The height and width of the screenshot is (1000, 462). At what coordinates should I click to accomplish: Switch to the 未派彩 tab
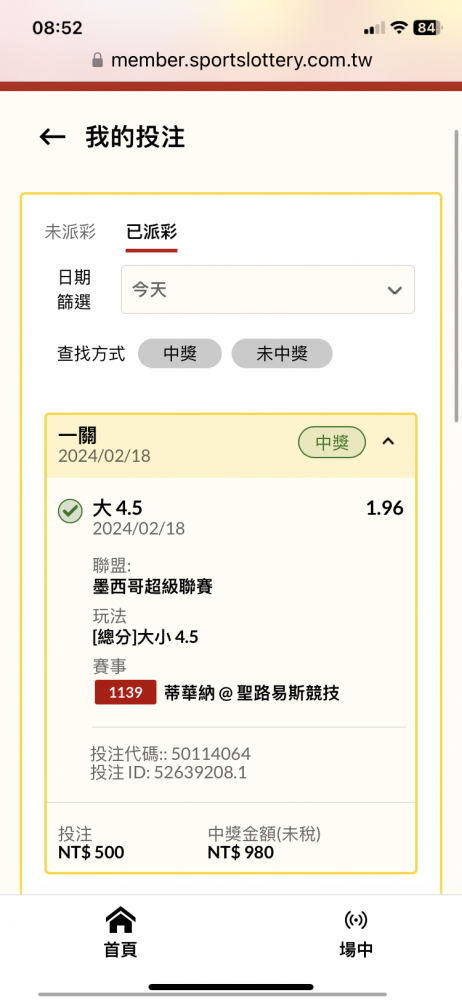coord(70,232)
